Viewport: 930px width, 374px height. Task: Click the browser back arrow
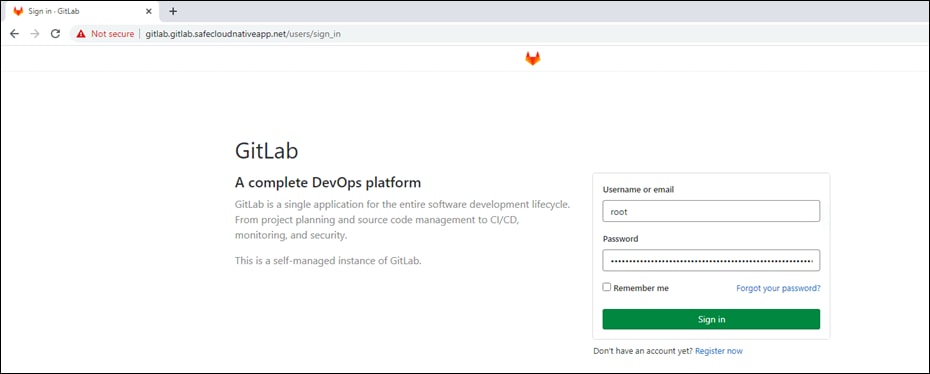point(14,34)
